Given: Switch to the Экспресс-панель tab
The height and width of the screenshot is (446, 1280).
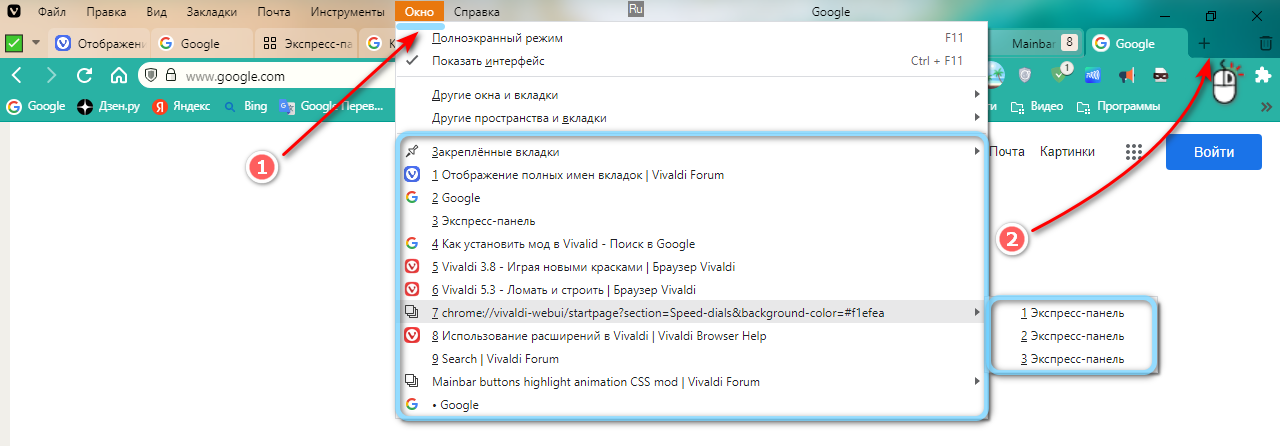Looking at the screenshot, I should tap(305, 44).
